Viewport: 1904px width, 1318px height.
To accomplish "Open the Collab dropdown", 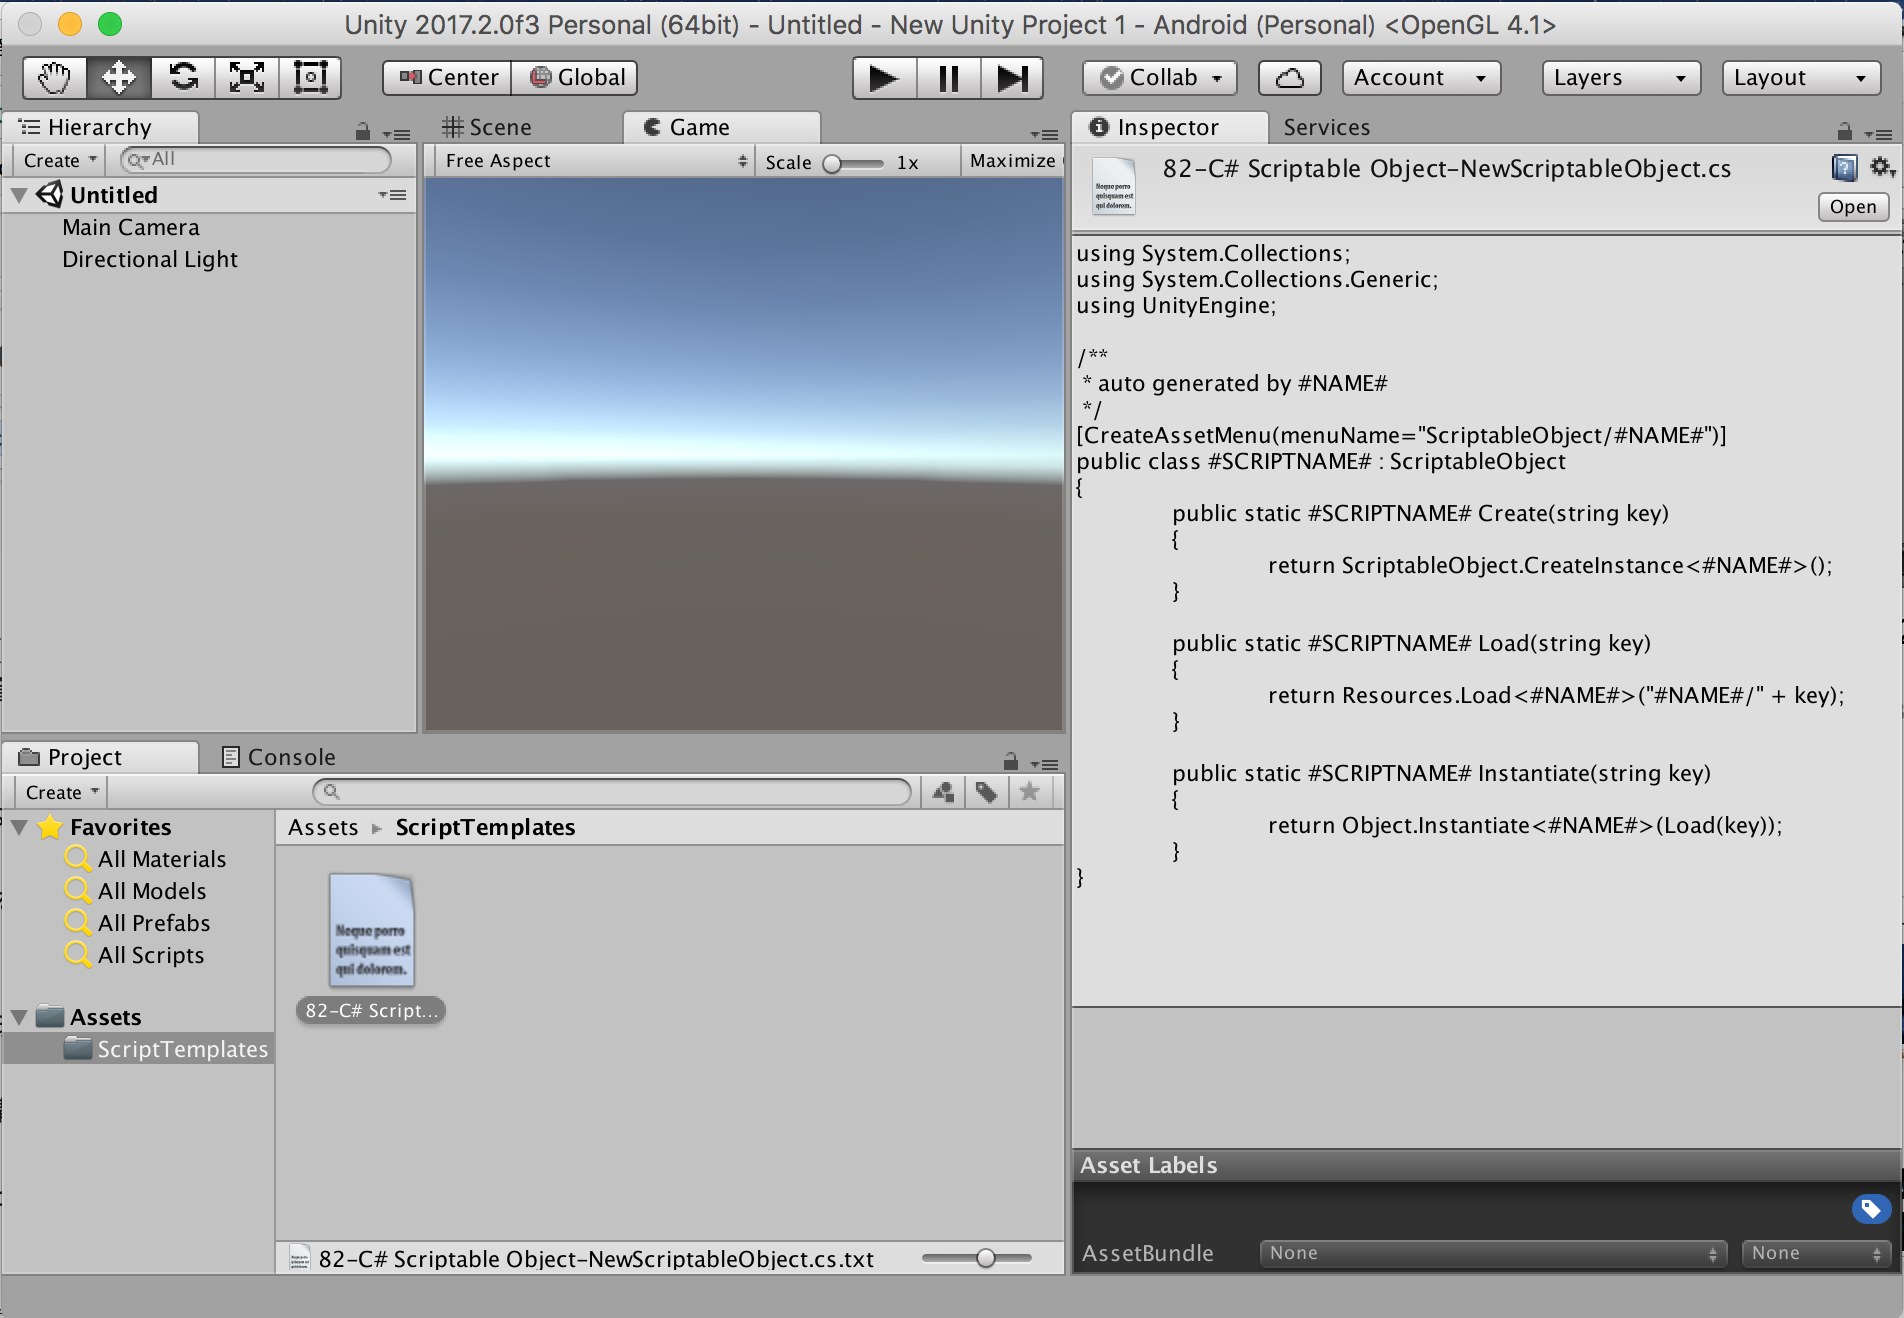I will pyautogui.click(x=1160, y=78).
